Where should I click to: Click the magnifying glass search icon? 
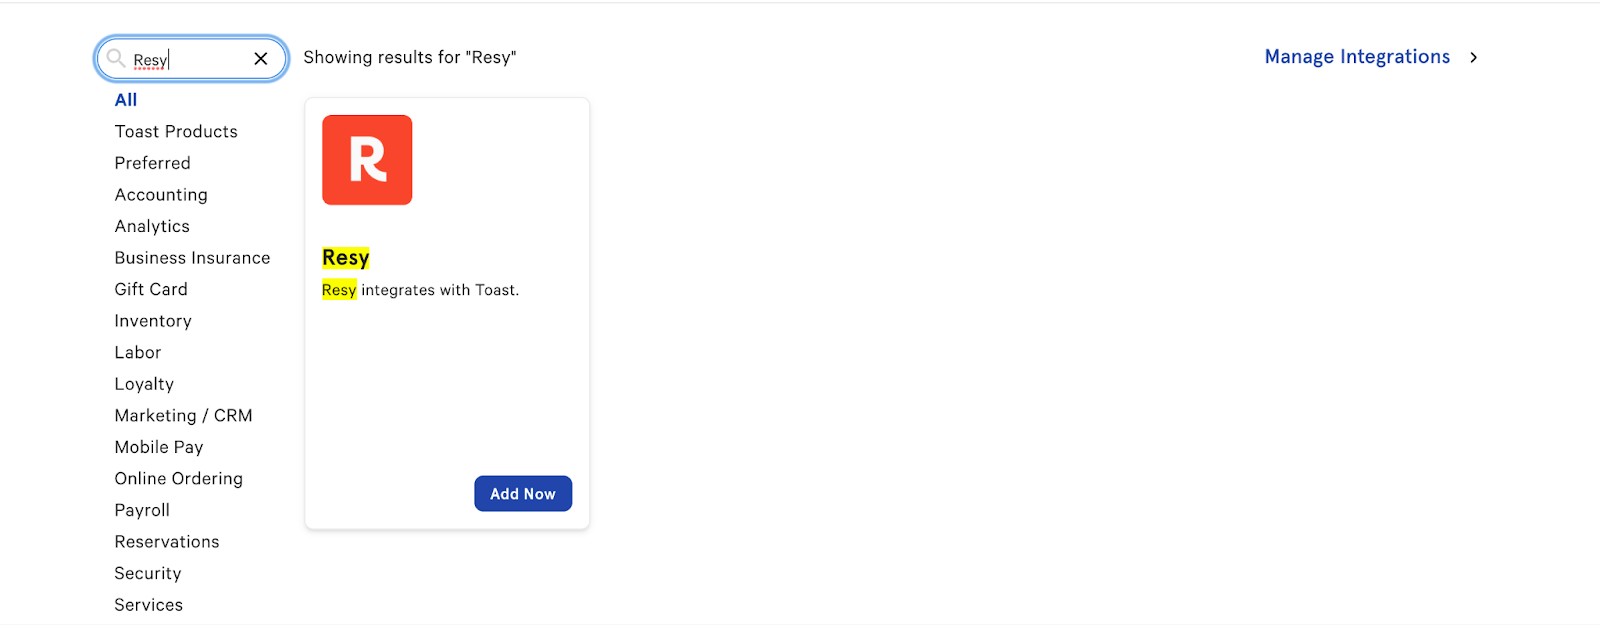pyautogui.click(x=116, y=58)
